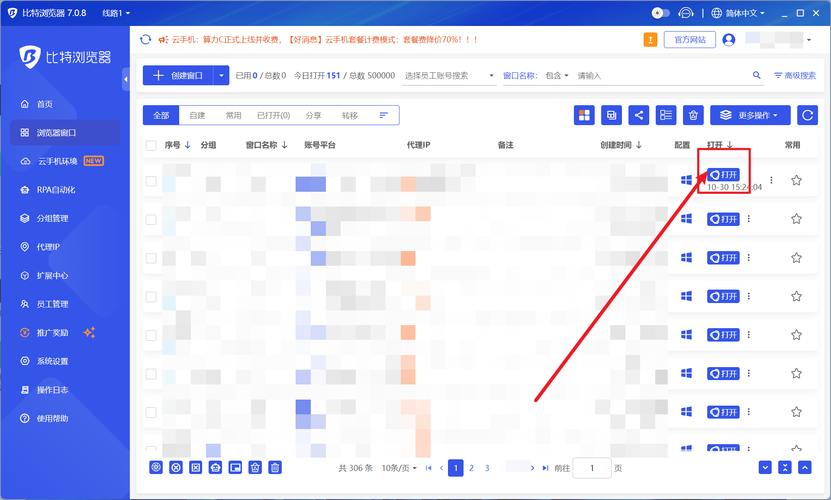Image resolution: width=831 pixels, height=500 pixels.
Task: Click the 请输入 search input field
Action: 660,75
